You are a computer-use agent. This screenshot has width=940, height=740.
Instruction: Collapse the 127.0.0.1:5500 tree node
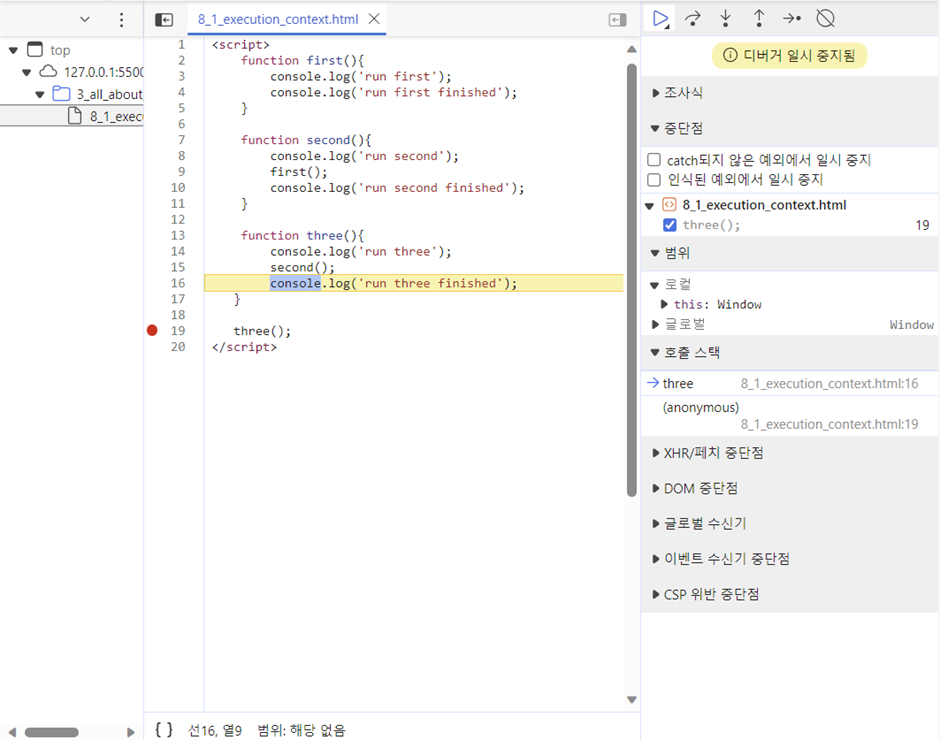(x=26, y=73)
